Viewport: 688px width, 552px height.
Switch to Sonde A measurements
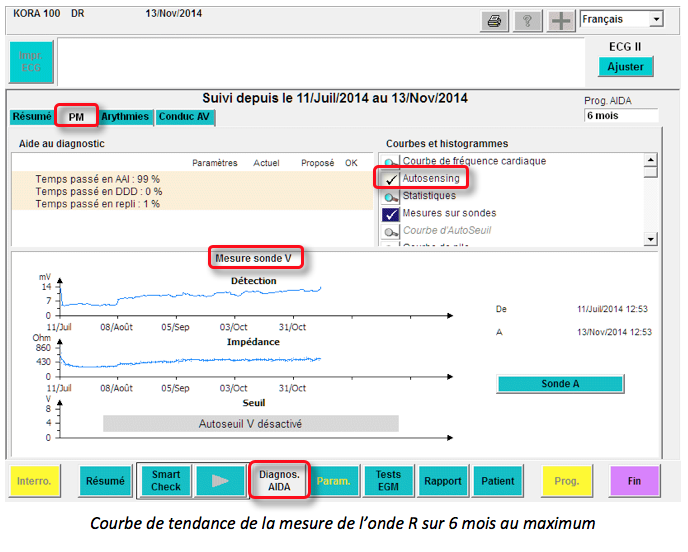(560, 384)
